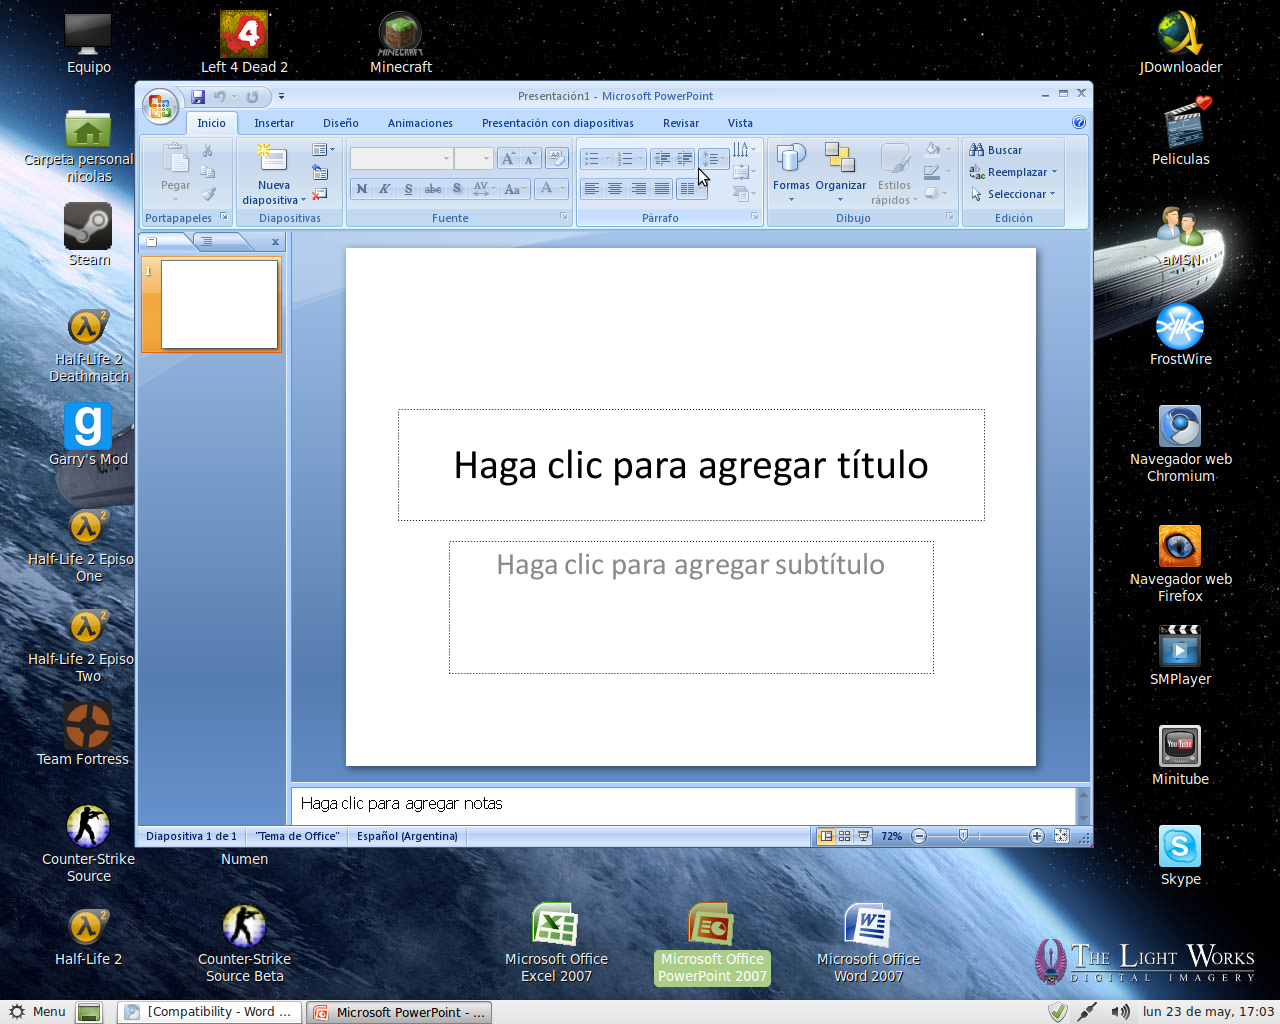Select slide 1 thumbnail in the panel
The image size is (1280, 1024).
pos(219,305)
